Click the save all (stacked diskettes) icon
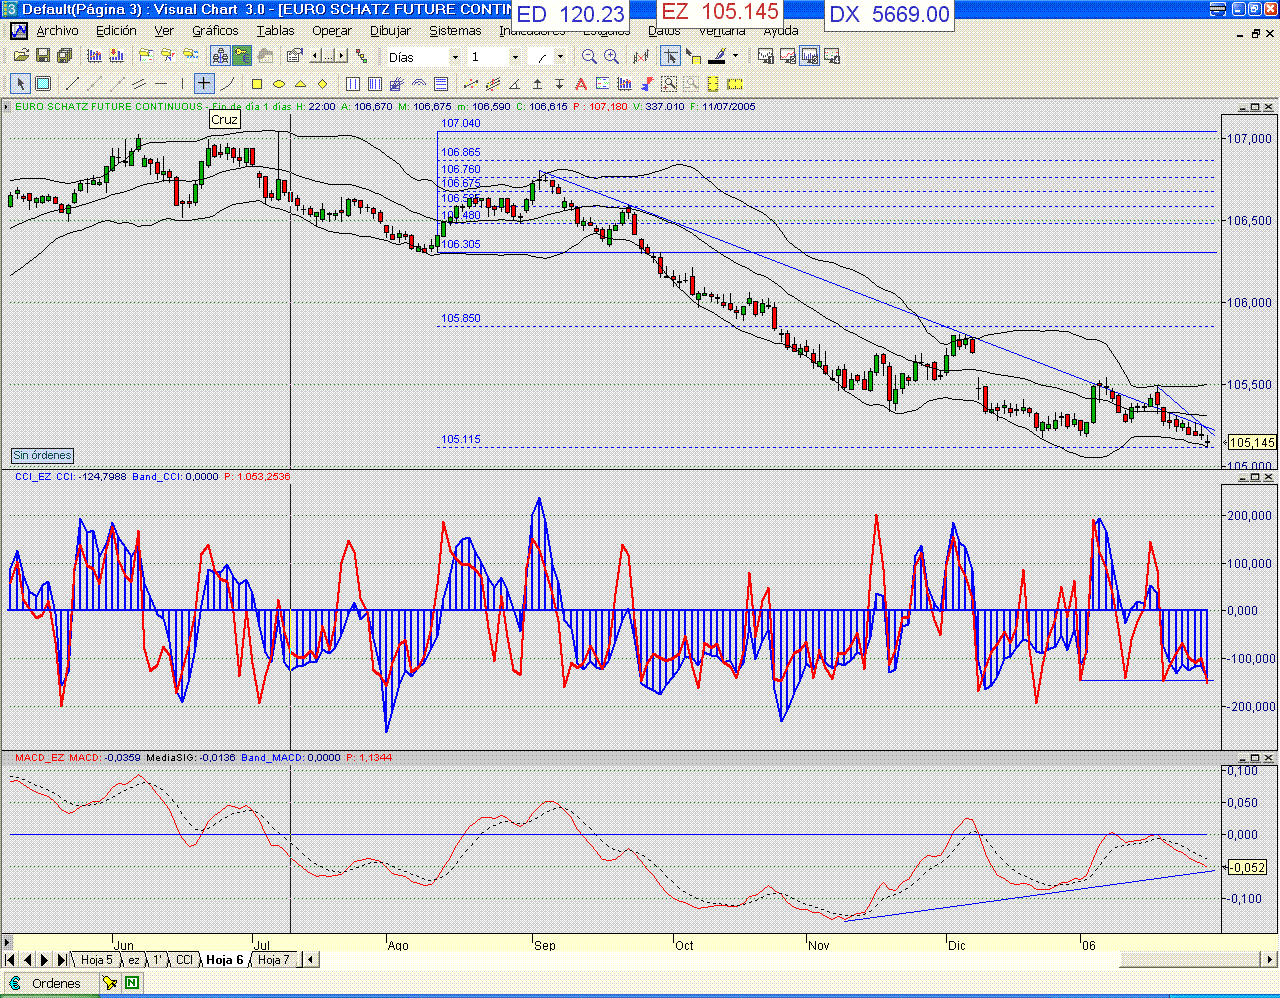This screenshot has height=998, width=1280. pos(64,56)
